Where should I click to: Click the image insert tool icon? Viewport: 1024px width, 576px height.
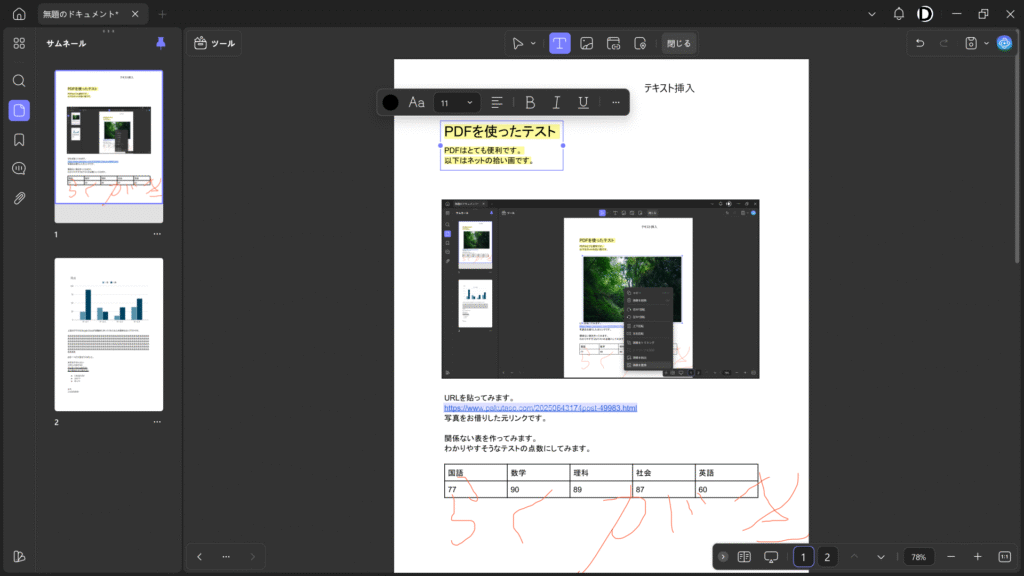pyautogui.click(x=587, y=43)
